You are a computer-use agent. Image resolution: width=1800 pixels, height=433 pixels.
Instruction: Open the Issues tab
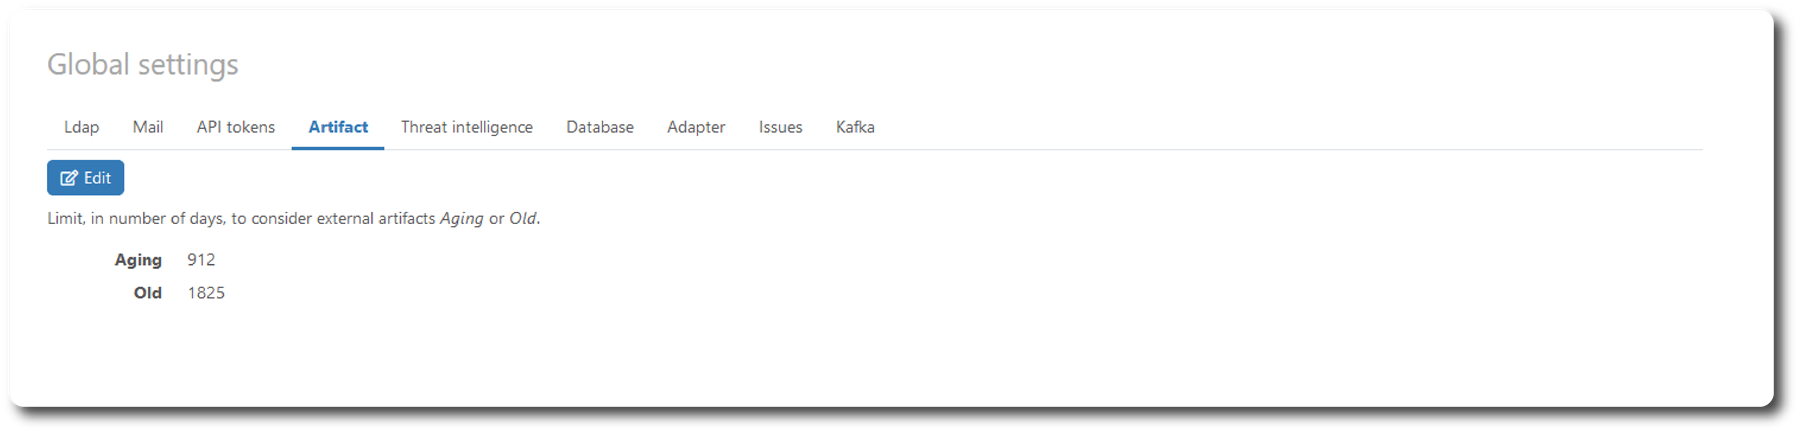click(x=781, y=127)
